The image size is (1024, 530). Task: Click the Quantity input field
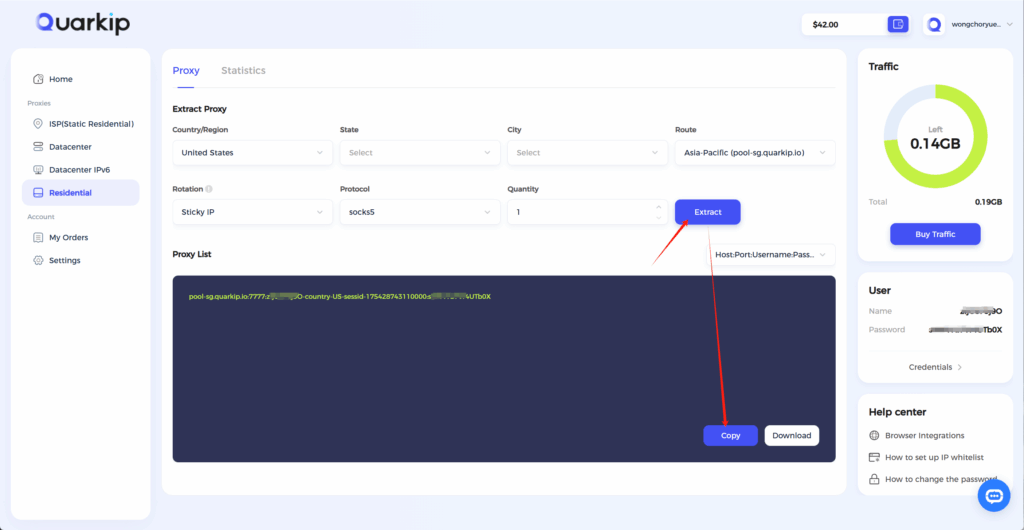(x=587, y=212)
